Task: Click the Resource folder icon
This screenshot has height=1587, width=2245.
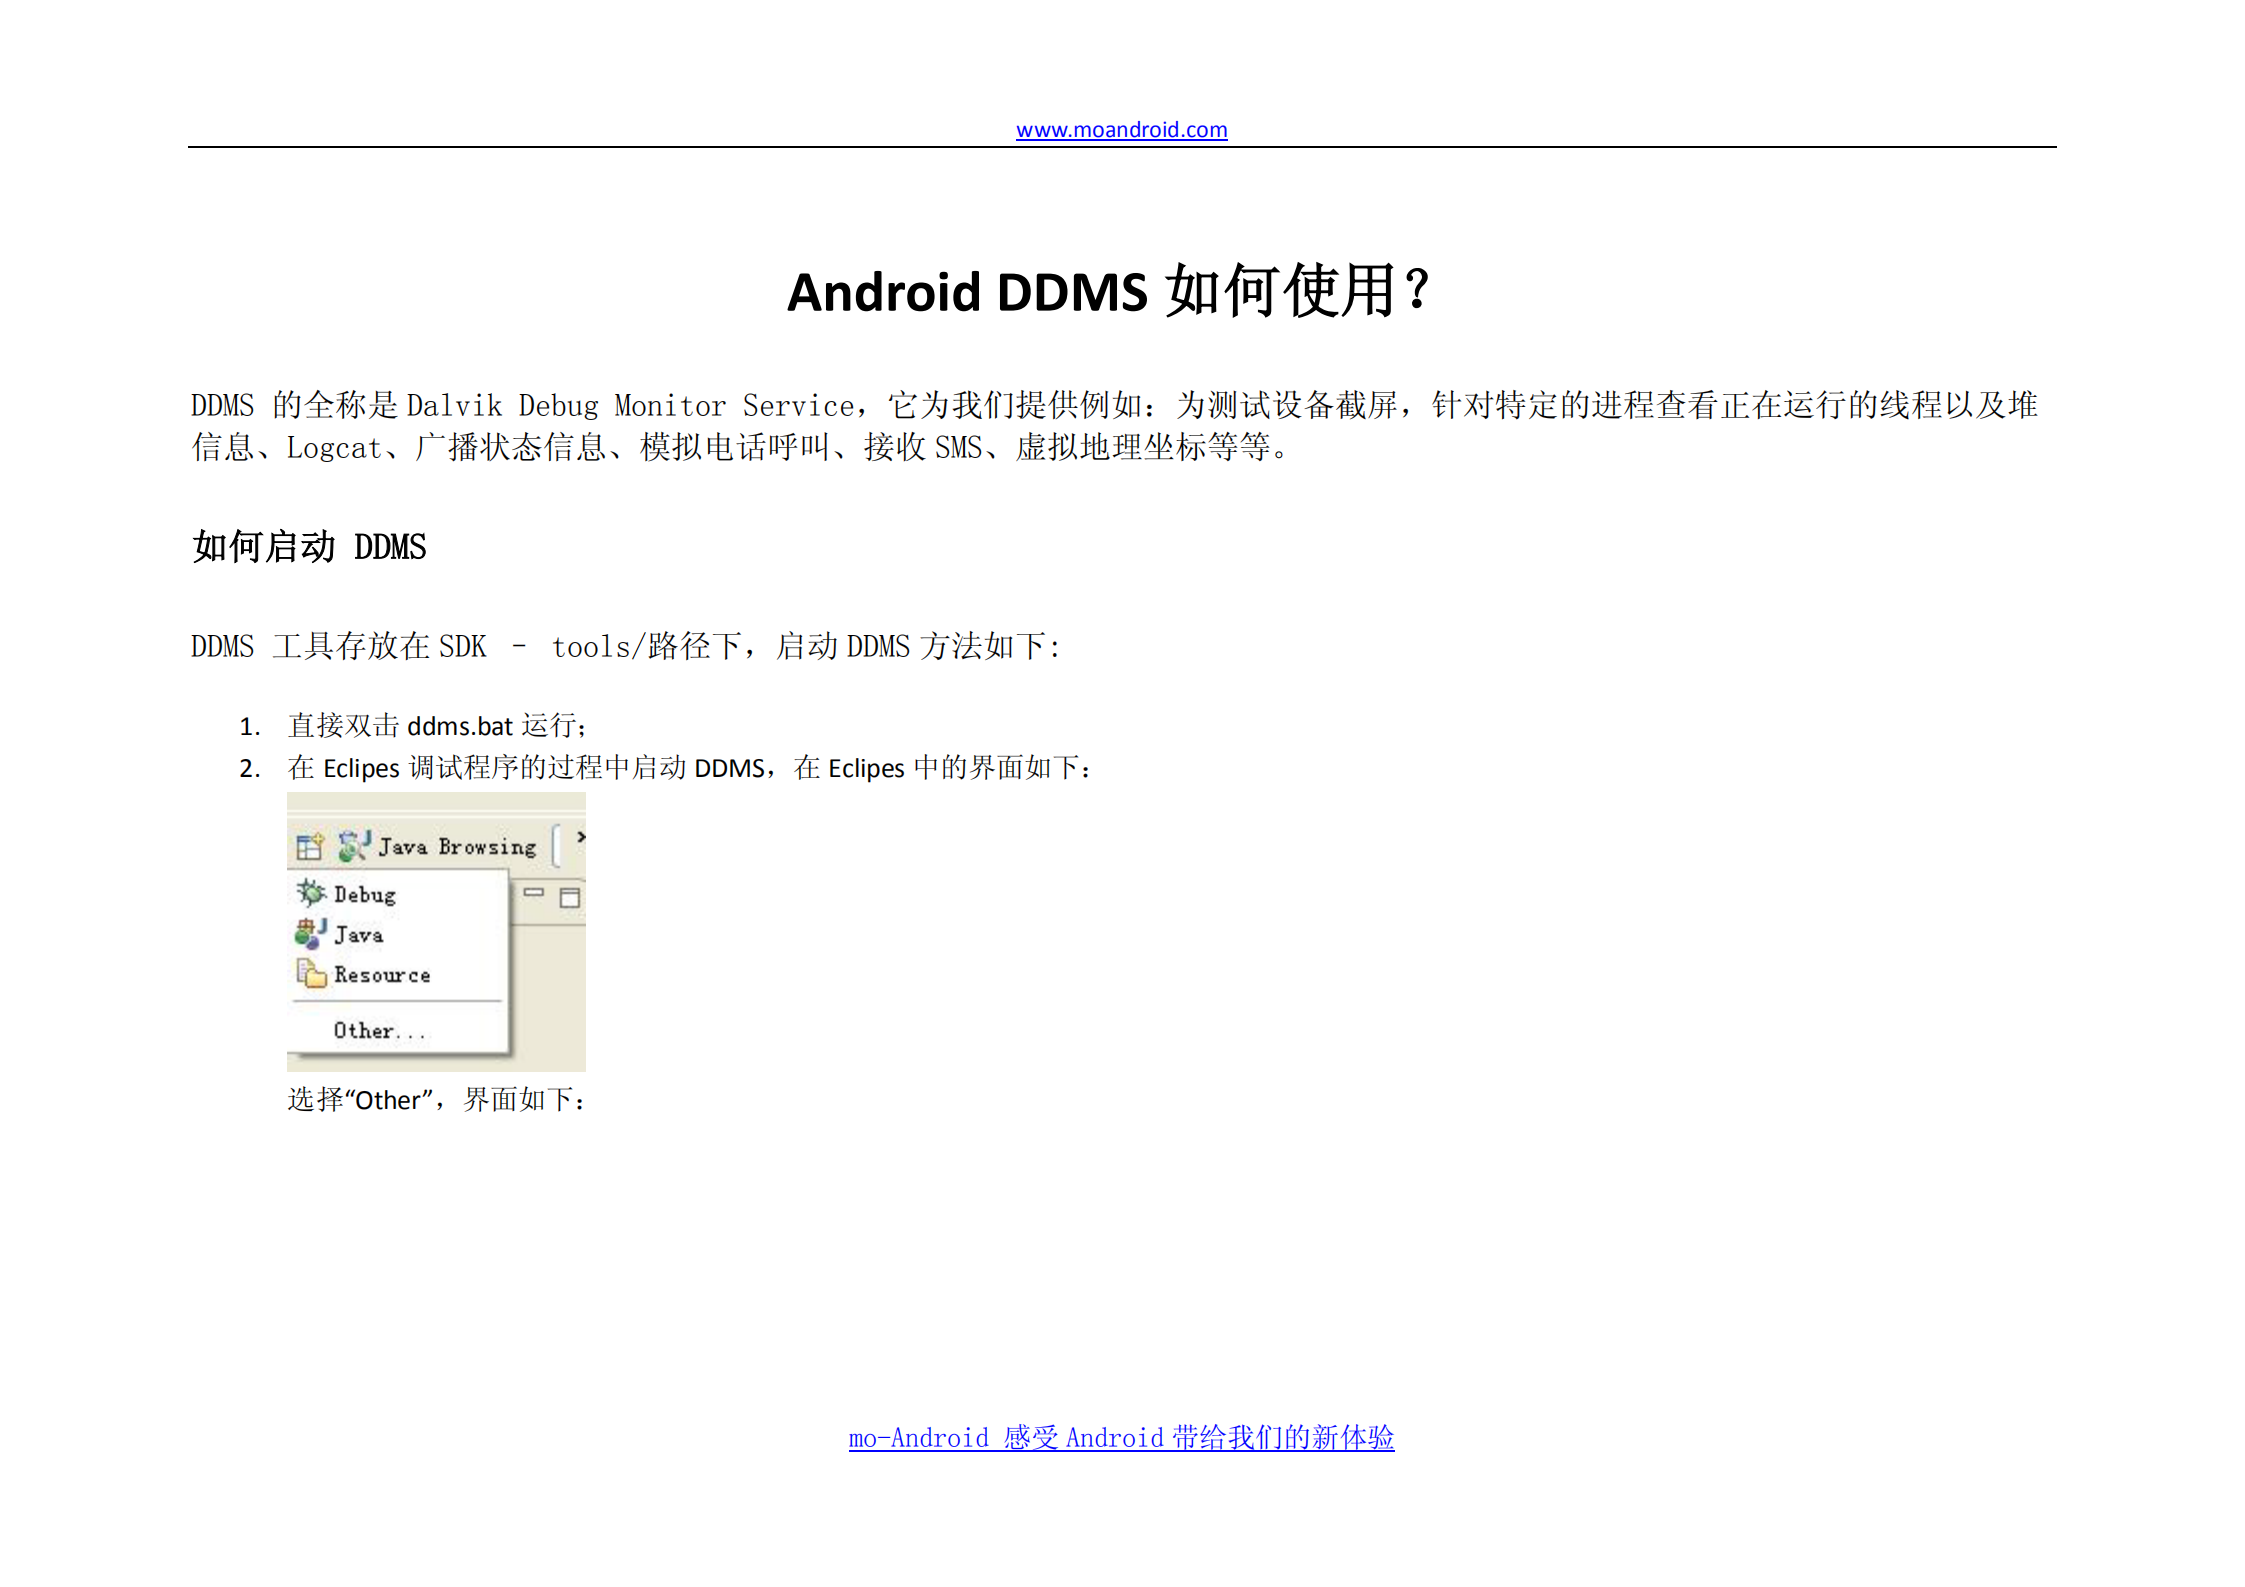Action: click(x=312, y=975)
